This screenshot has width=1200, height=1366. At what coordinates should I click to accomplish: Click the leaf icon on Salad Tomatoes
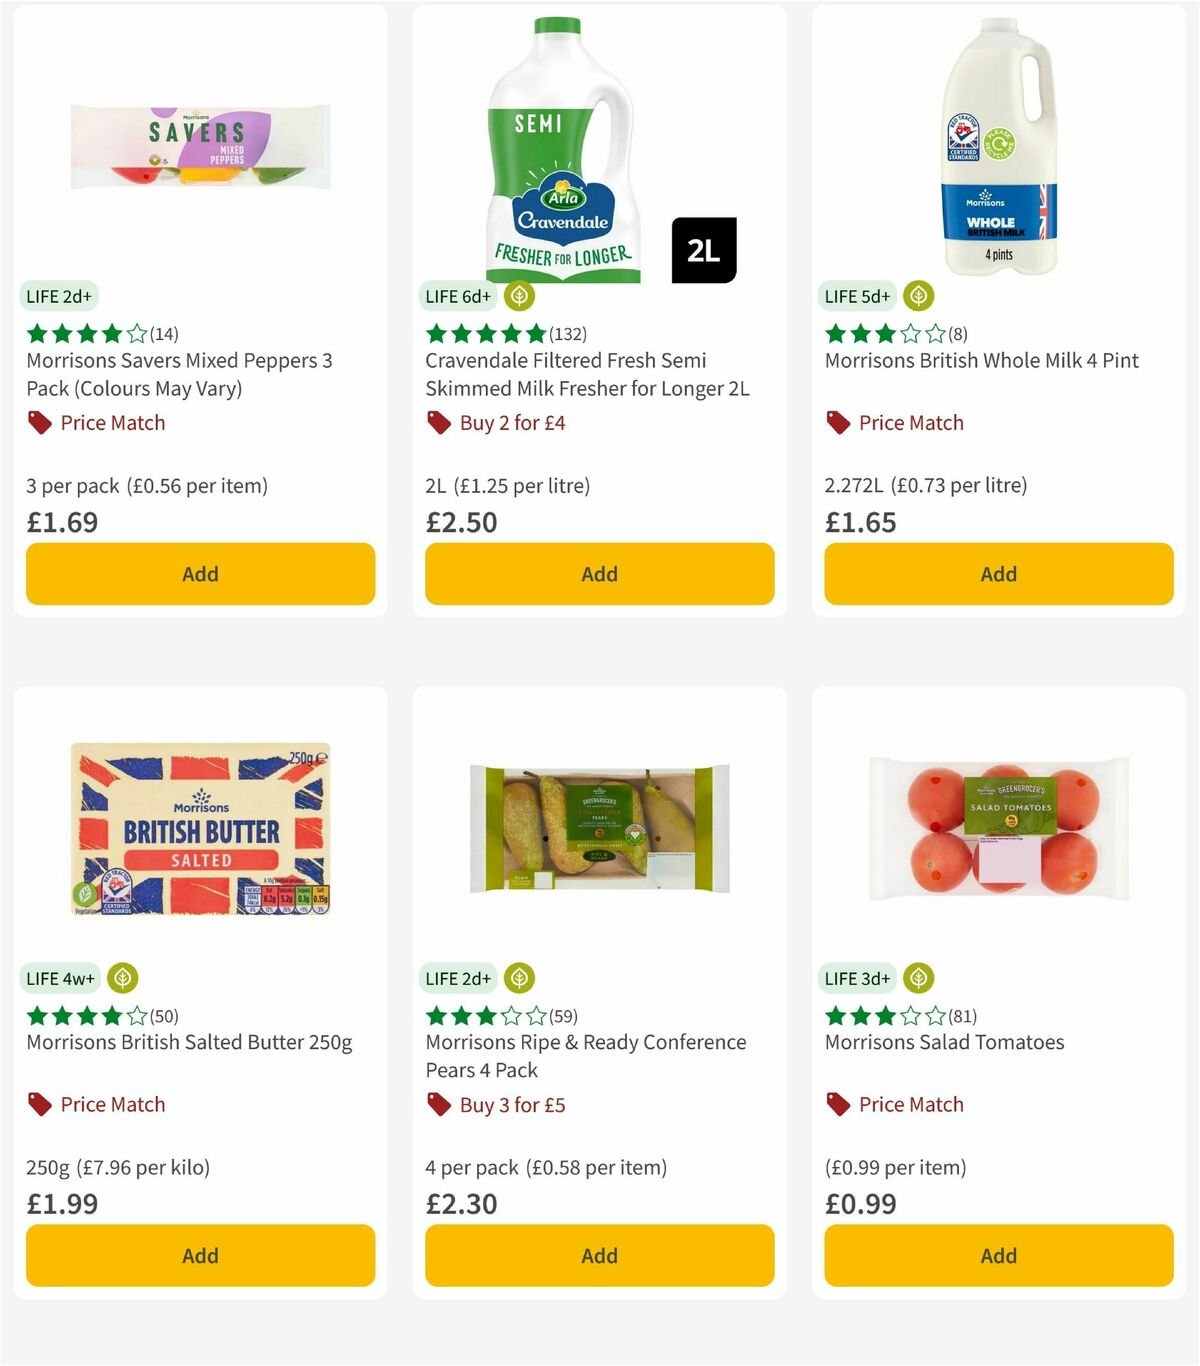point(916,978)
